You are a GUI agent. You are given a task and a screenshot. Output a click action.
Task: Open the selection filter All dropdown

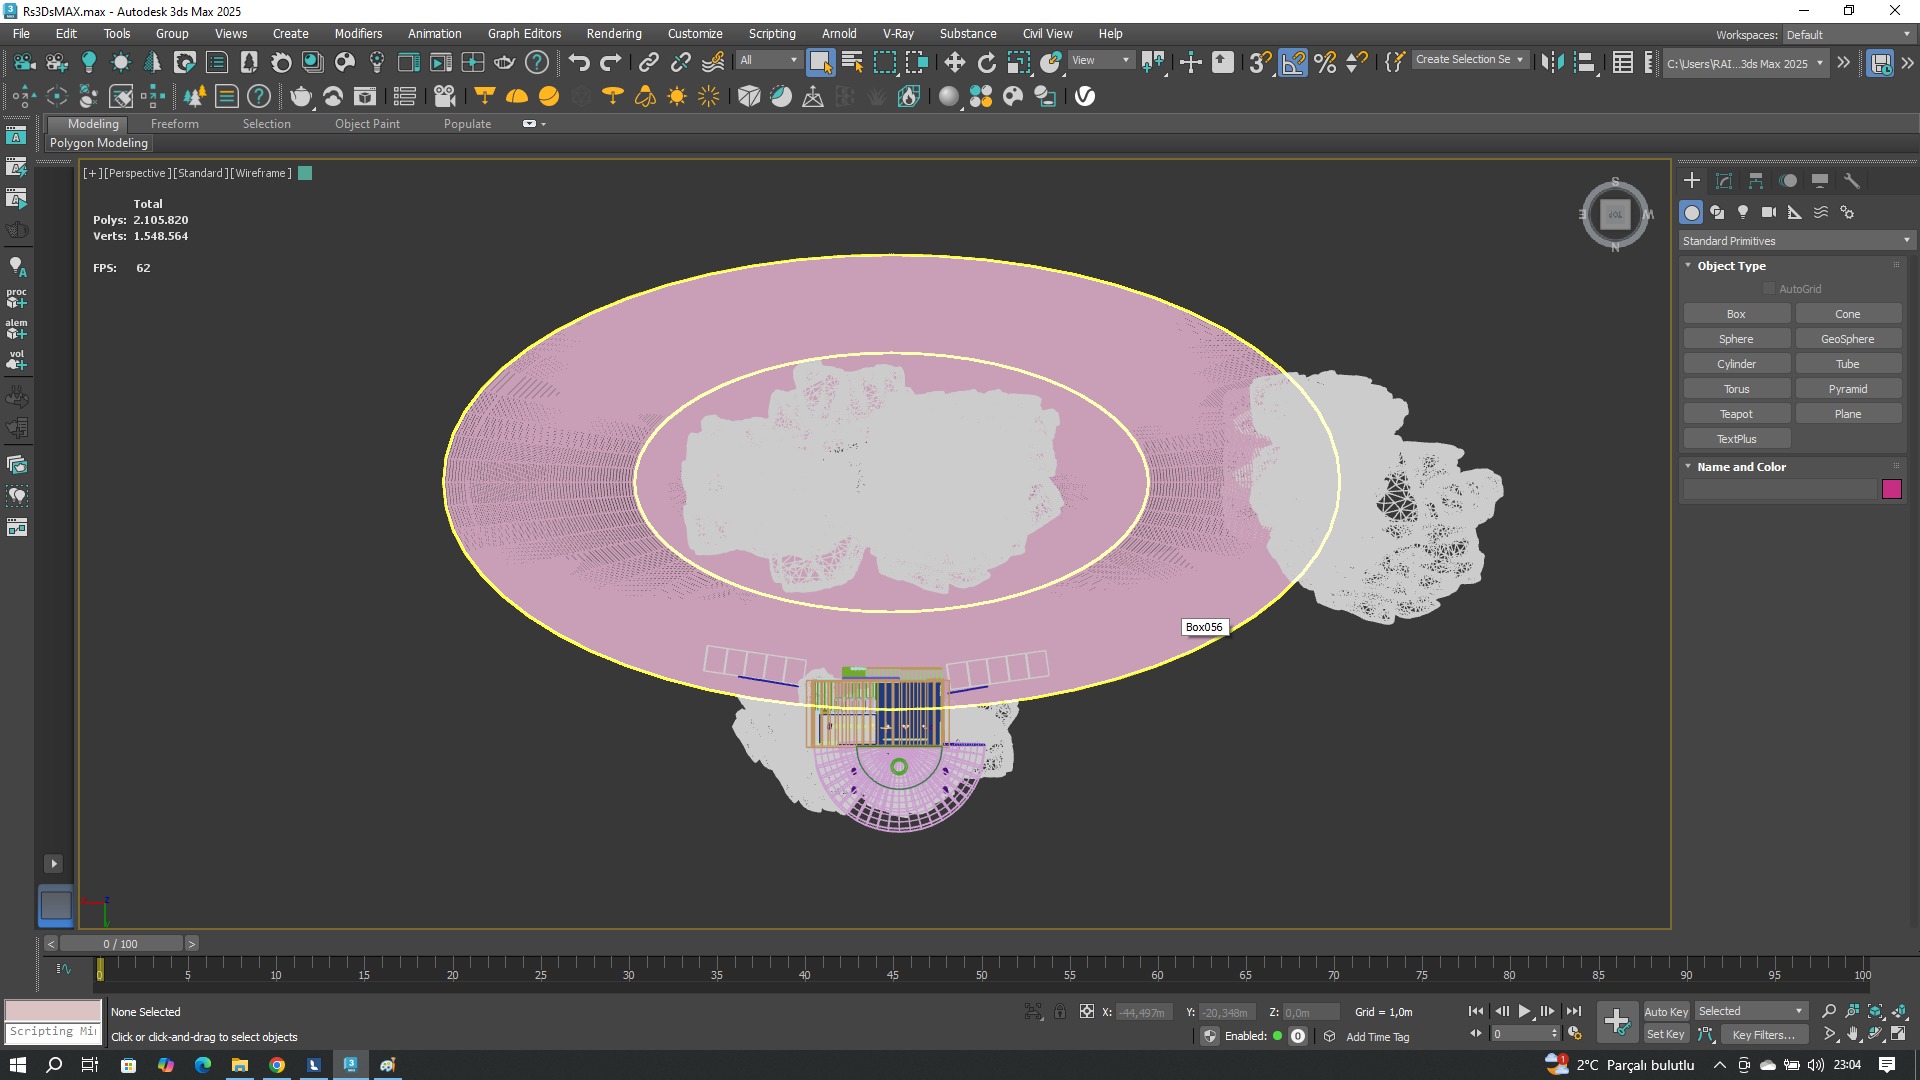coord(769,60)
